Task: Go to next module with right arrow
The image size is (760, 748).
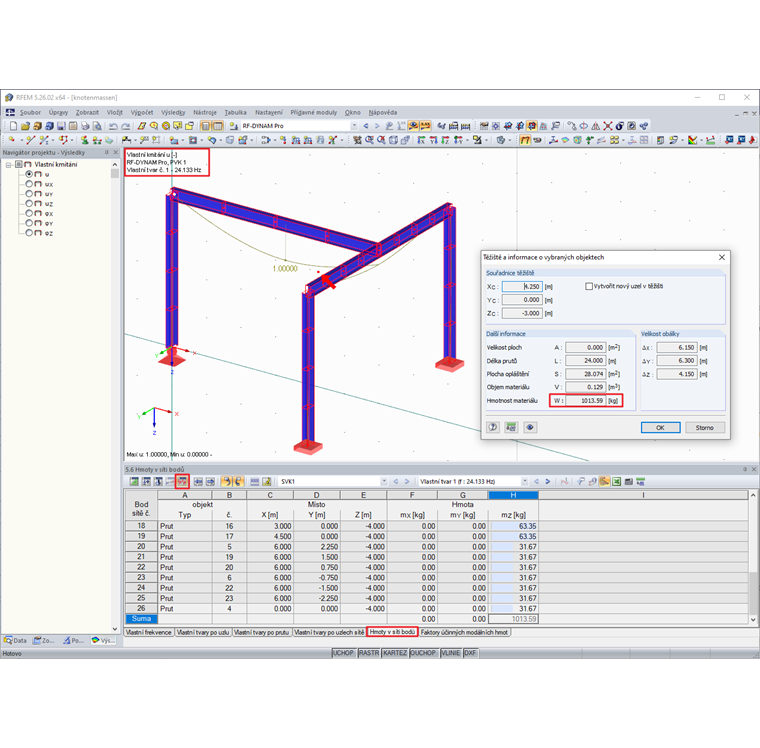Action: (377, 126)
